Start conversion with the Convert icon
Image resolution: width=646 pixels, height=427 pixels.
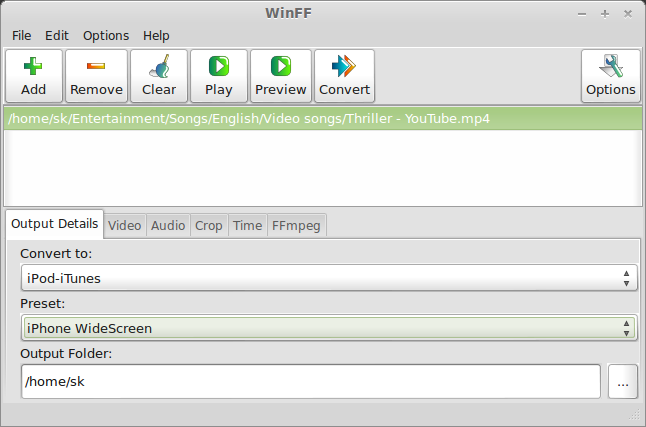[344, 68]
